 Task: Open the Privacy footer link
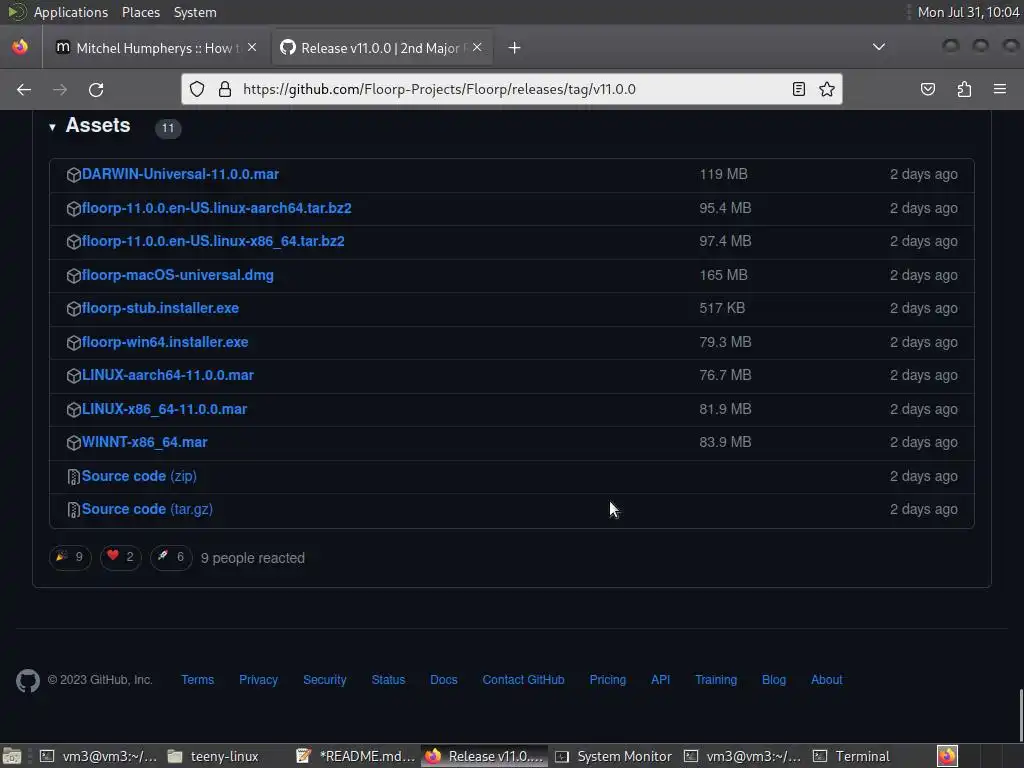coord(258,680)
